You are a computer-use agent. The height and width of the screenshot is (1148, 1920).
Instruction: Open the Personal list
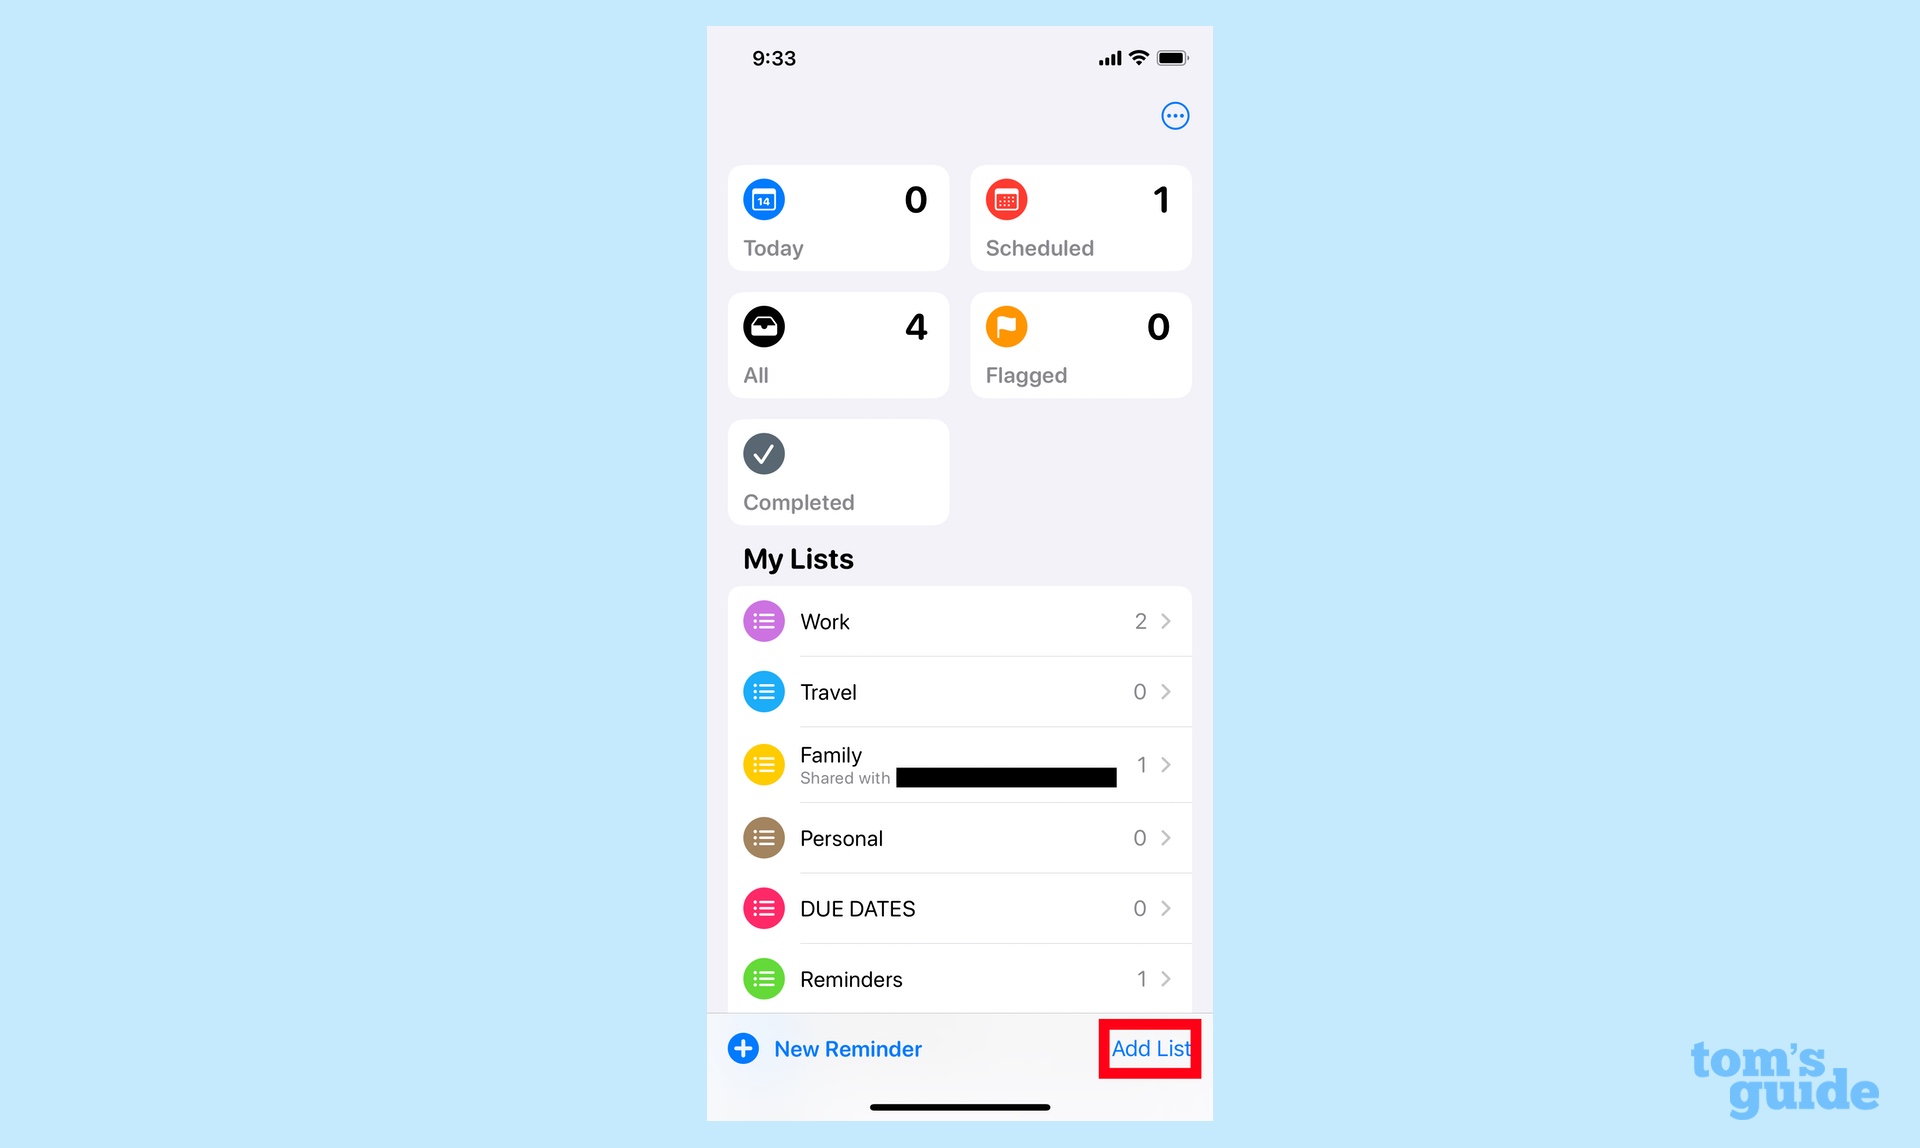point(961,836)
